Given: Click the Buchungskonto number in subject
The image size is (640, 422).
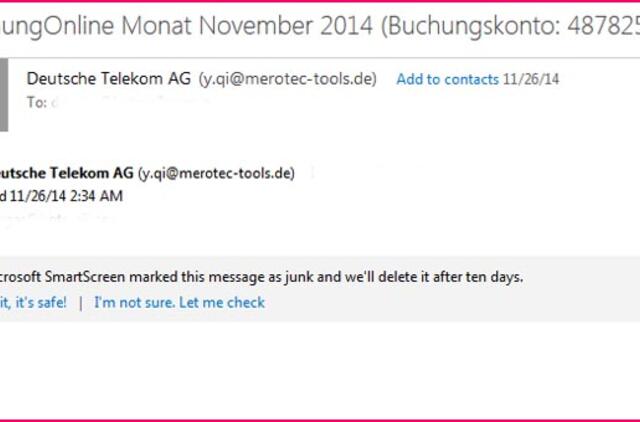Looking at the screenshot, I should [x=602, y=26].
